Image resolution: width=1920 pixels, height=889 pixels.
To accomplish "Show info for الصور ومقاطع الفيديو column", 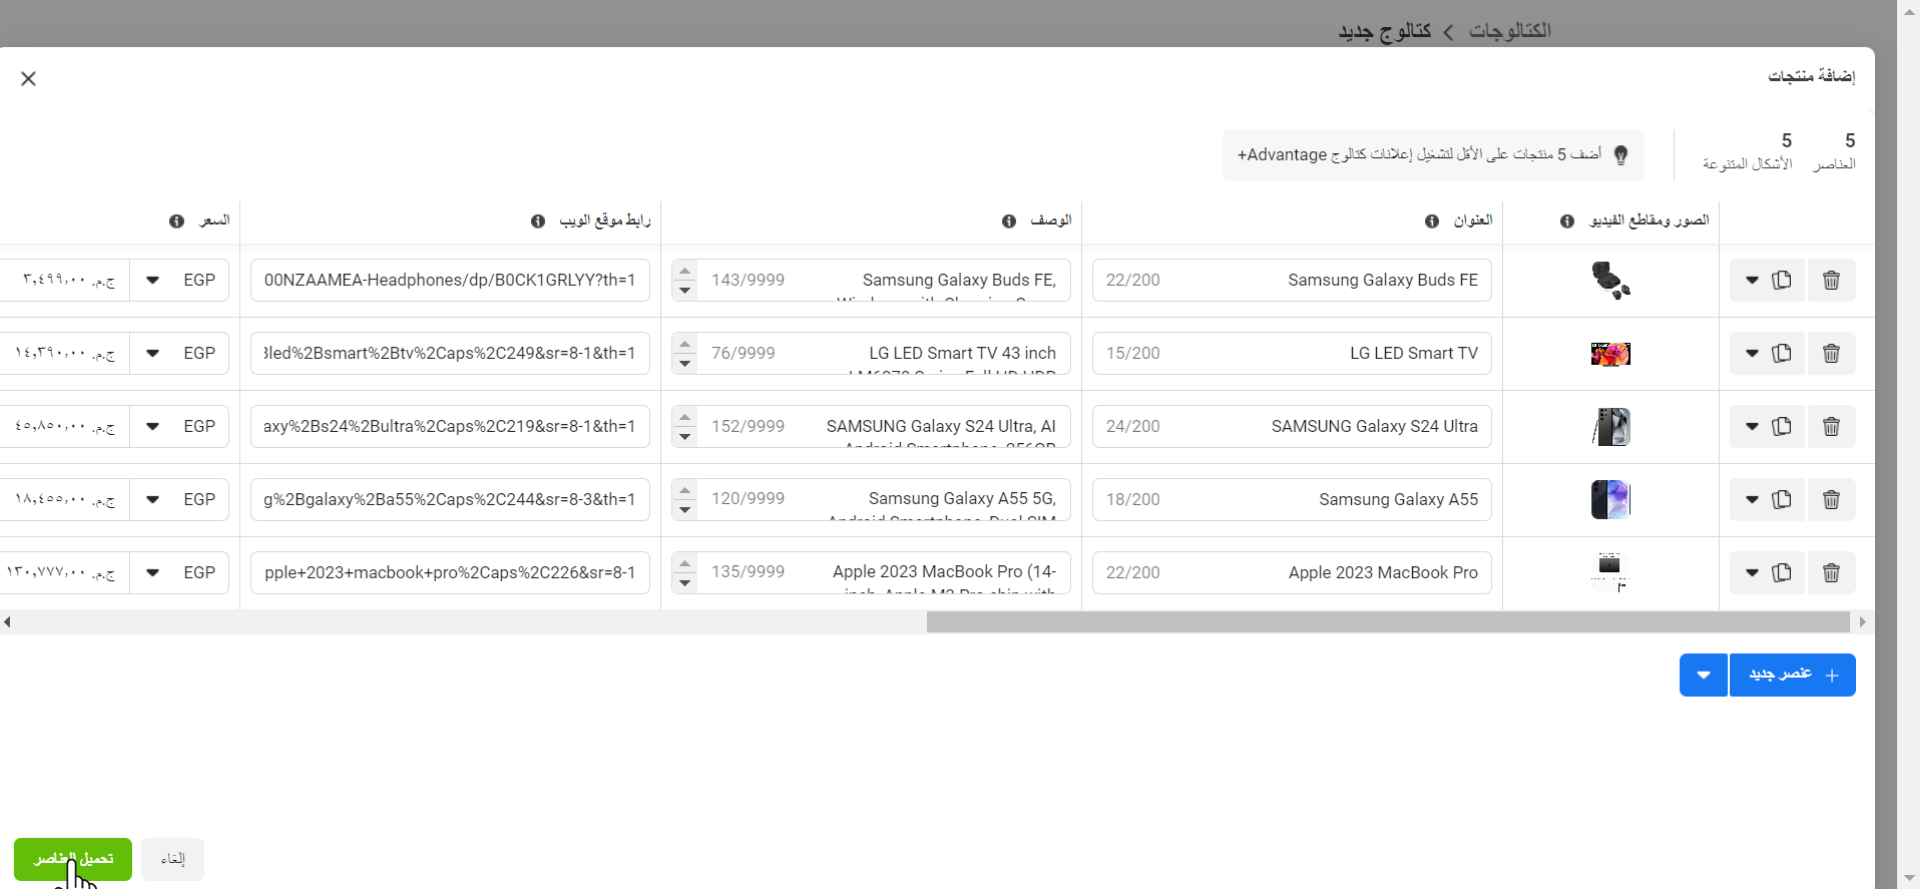I will [1567, 221].
